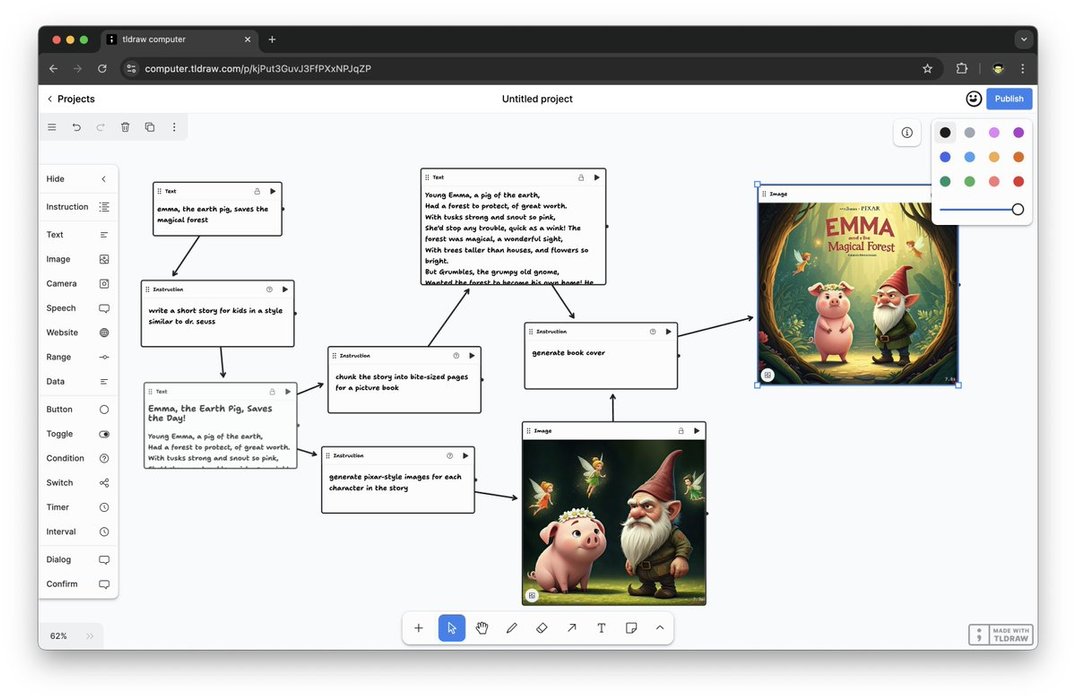The image size is (1076, 700).
Task: Click the redo arrow icon
Action: coord(101,127)
